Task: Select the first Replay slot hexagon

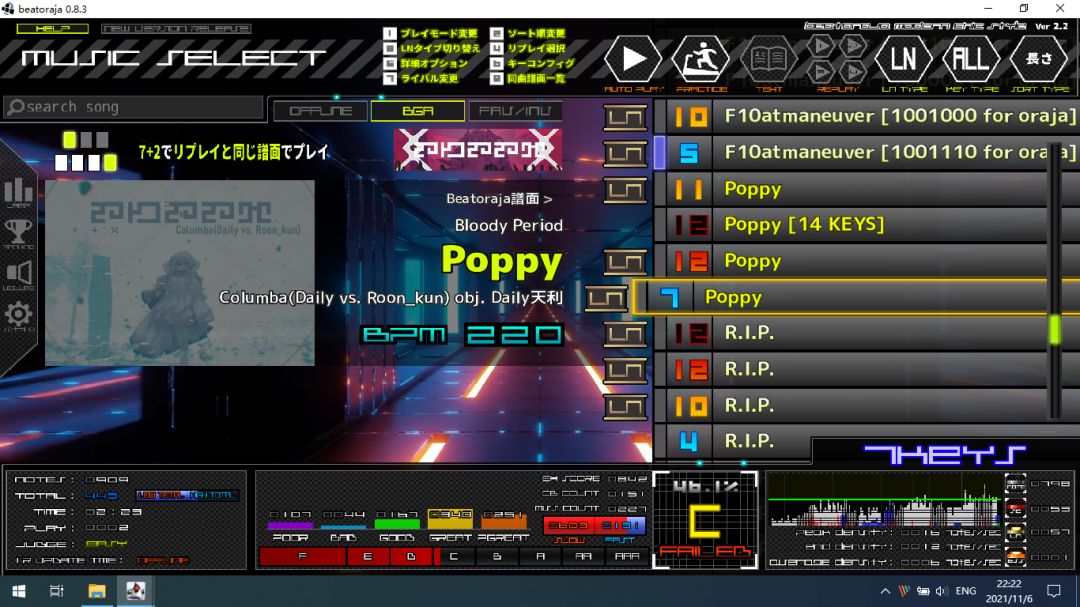Action: 820,46
